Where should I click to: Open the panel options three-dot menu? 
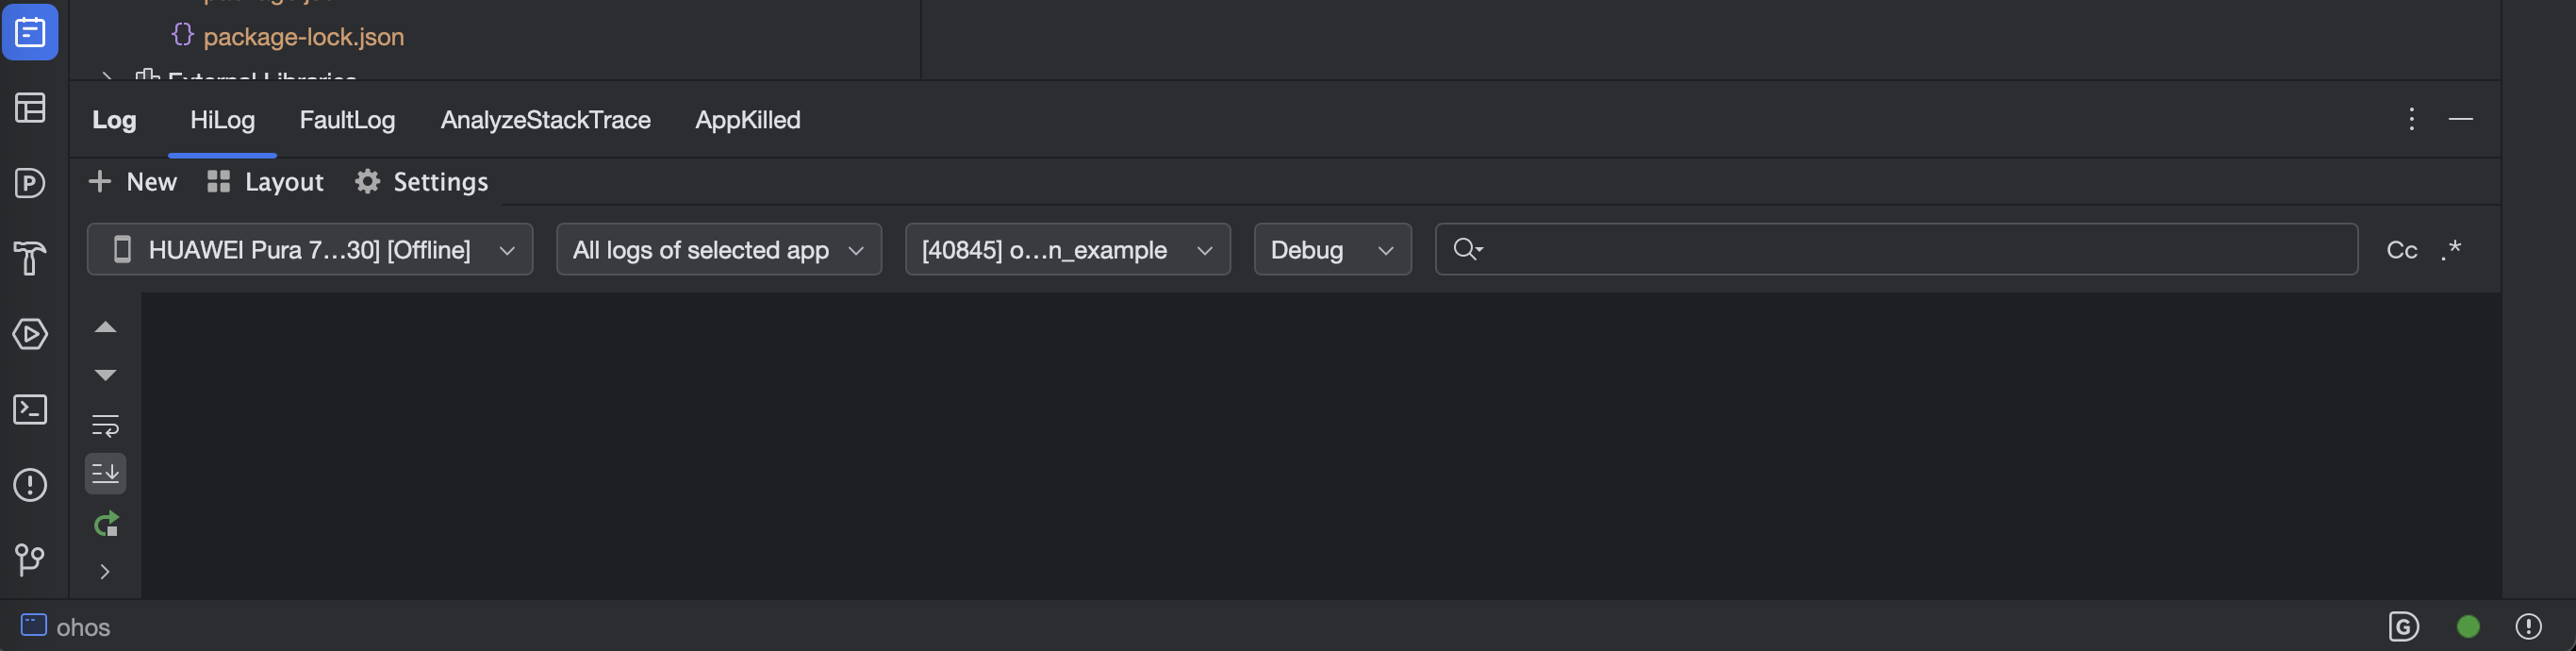tap(2411, 119)
